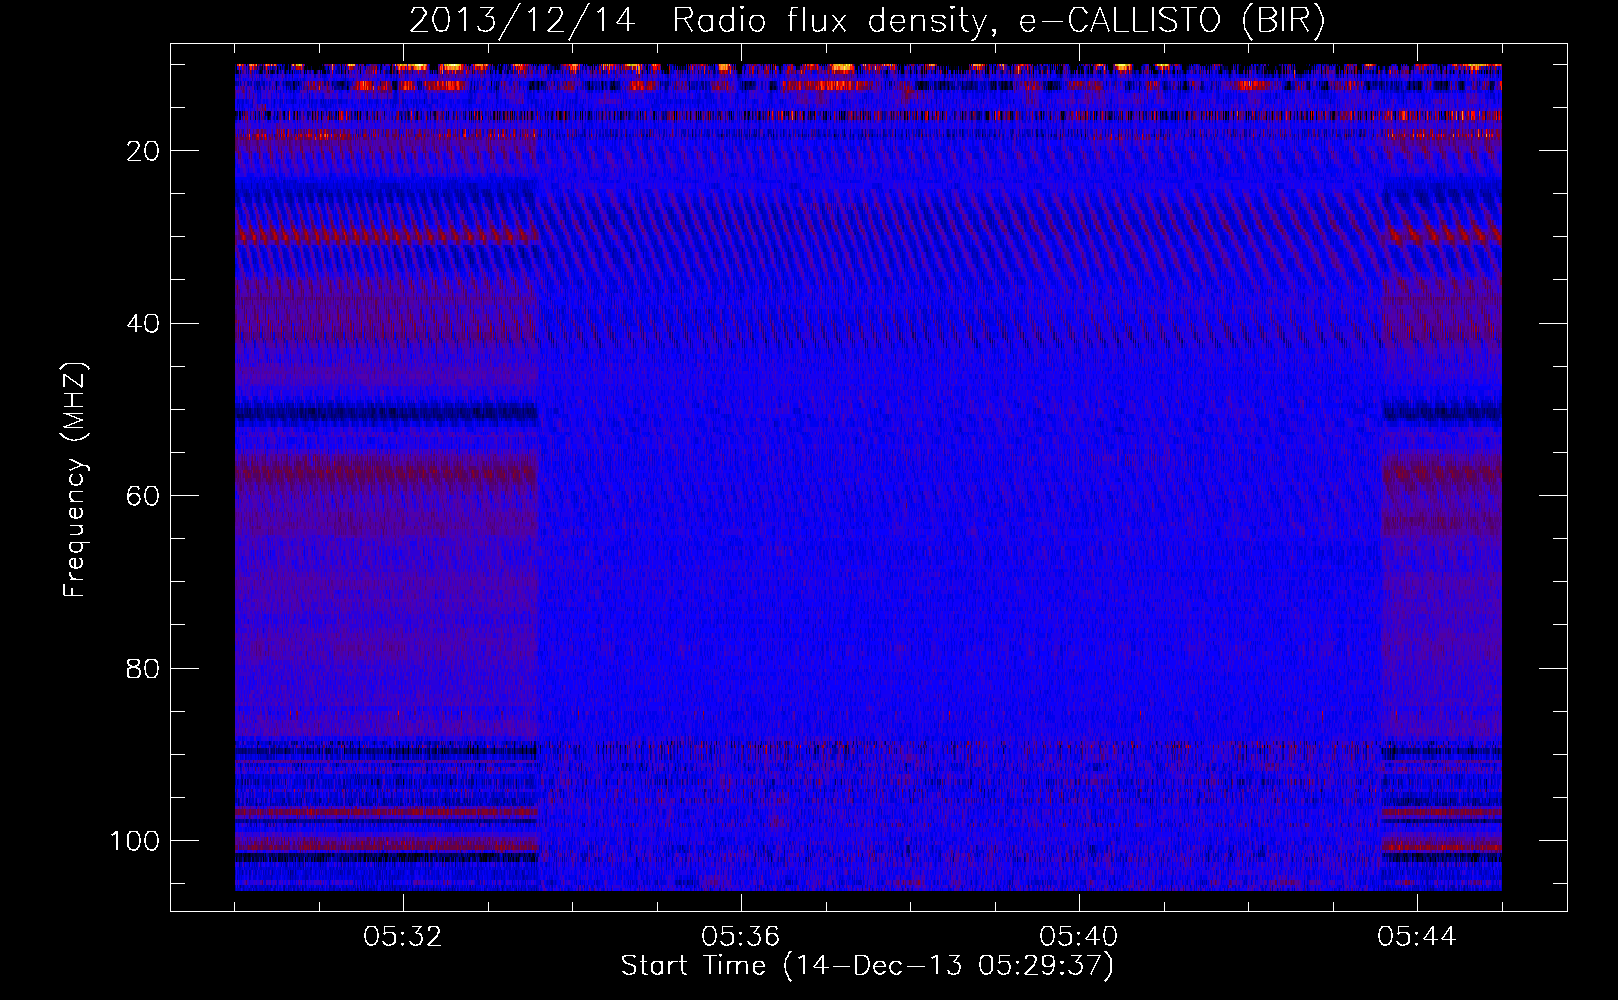The width and height of the screenshot is (1618, 1000).
Task: Click the '60' frequency tick label
Action: [x=143, y=497]
